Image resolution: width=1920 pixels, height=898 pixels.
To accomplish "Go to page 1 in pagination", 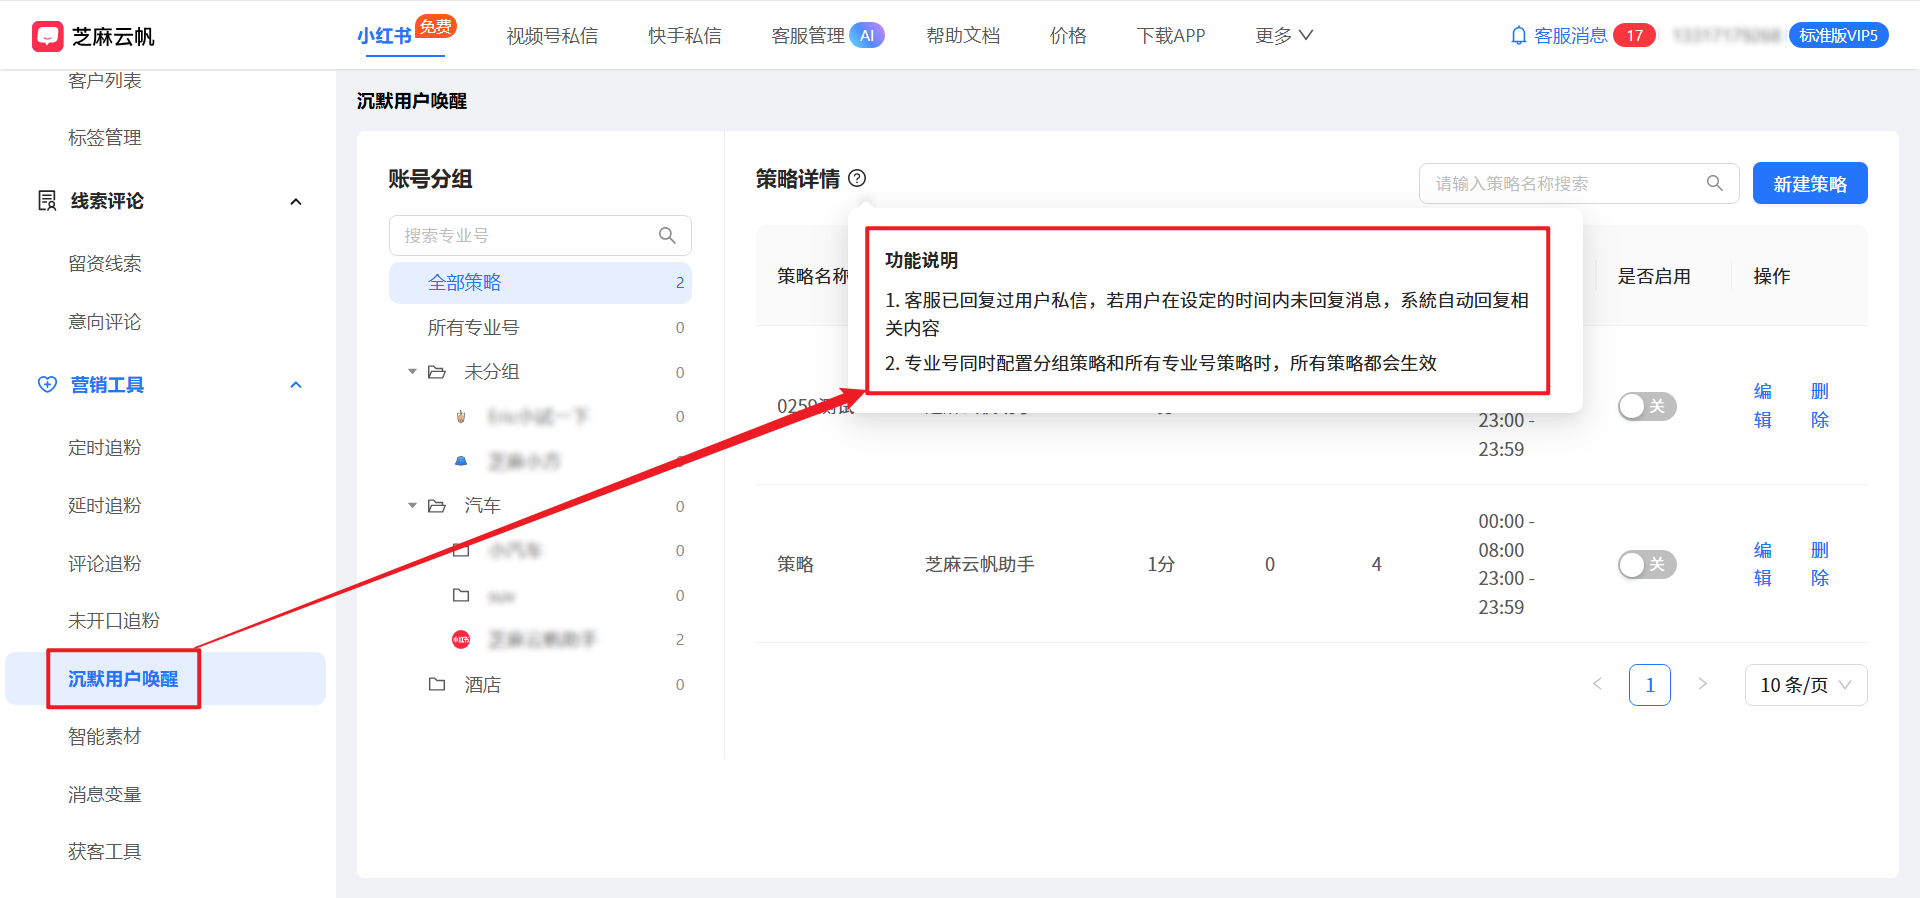I will [1650, 685].
